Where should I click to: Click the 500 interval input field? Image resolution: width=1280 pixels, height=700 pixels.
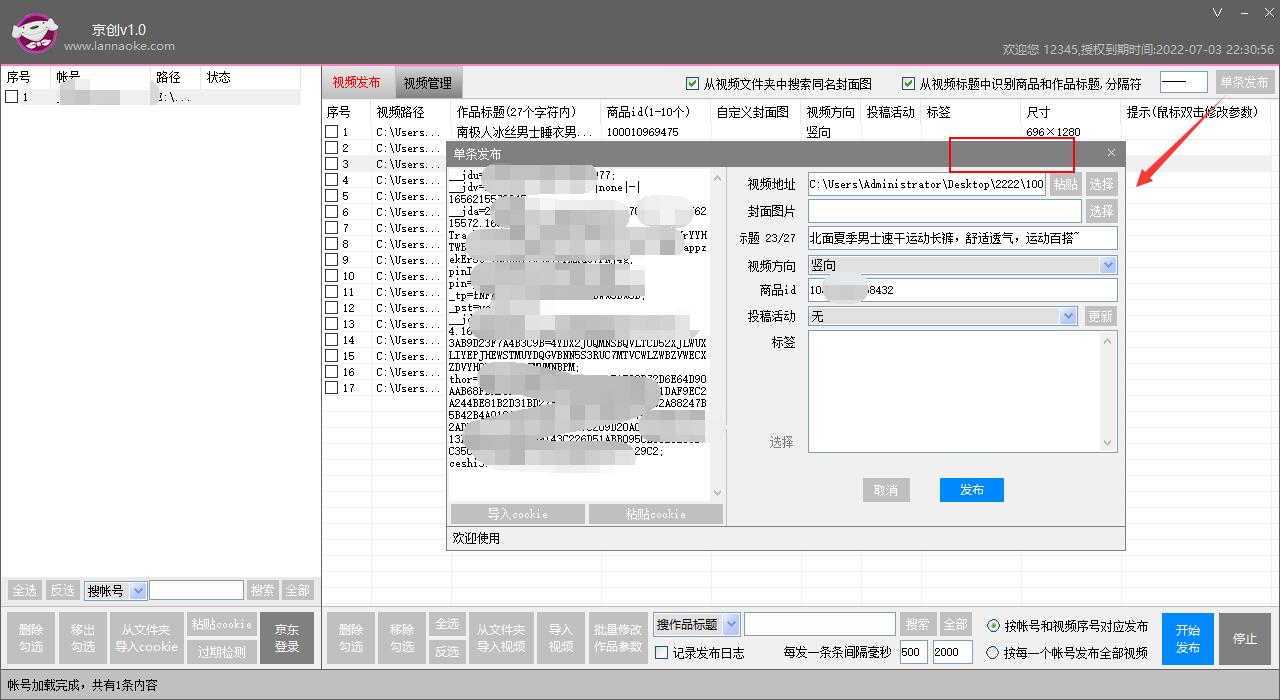coord(913,652)
